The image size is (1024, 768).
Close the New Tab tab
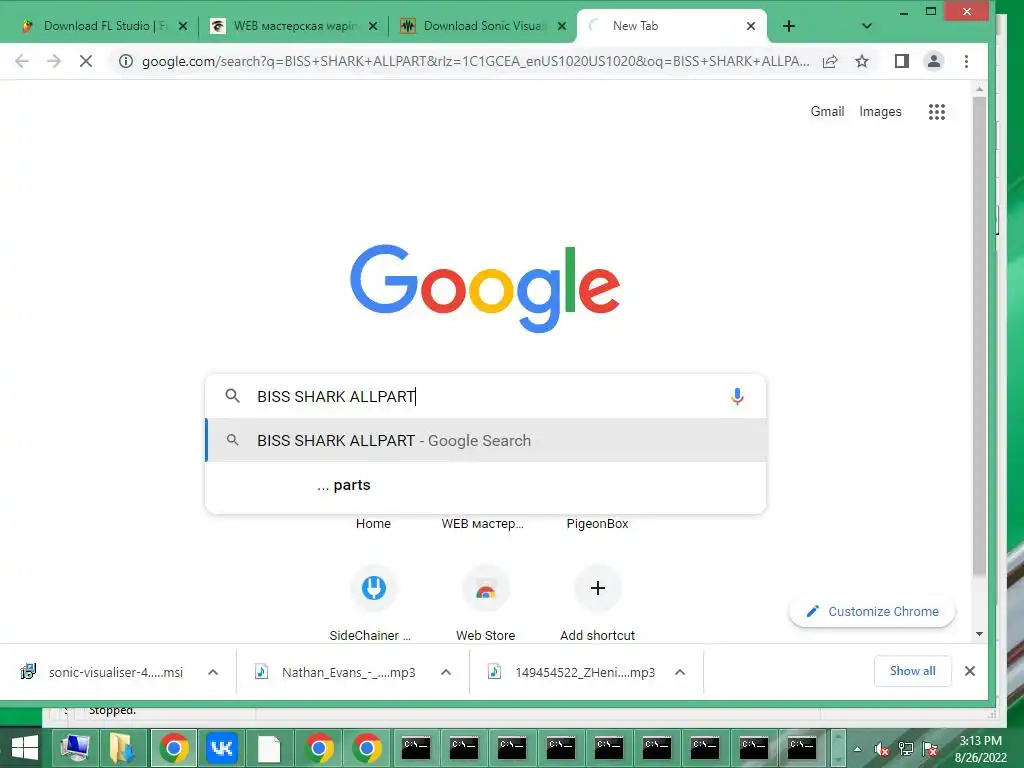751,26
